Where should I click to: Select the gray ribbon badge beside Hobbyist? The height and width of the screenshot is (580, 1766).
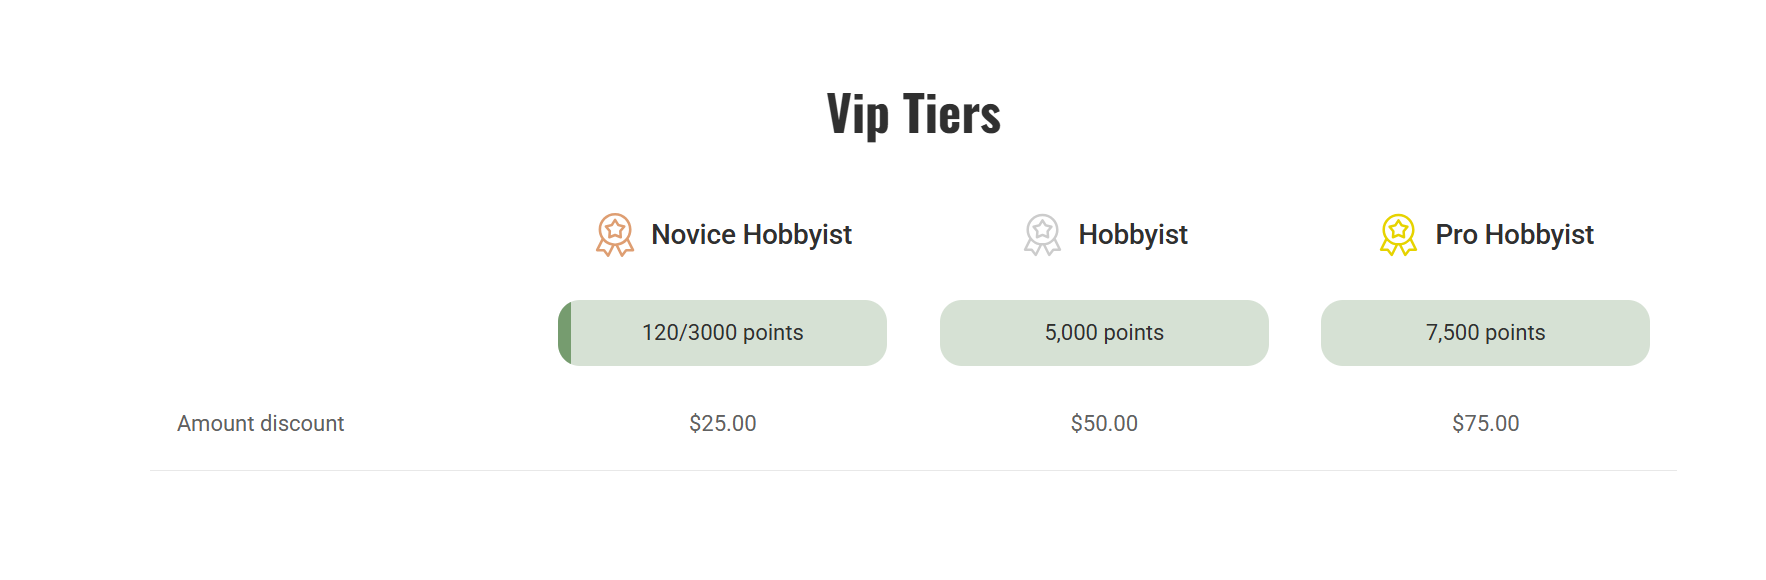pos(1043,234)
